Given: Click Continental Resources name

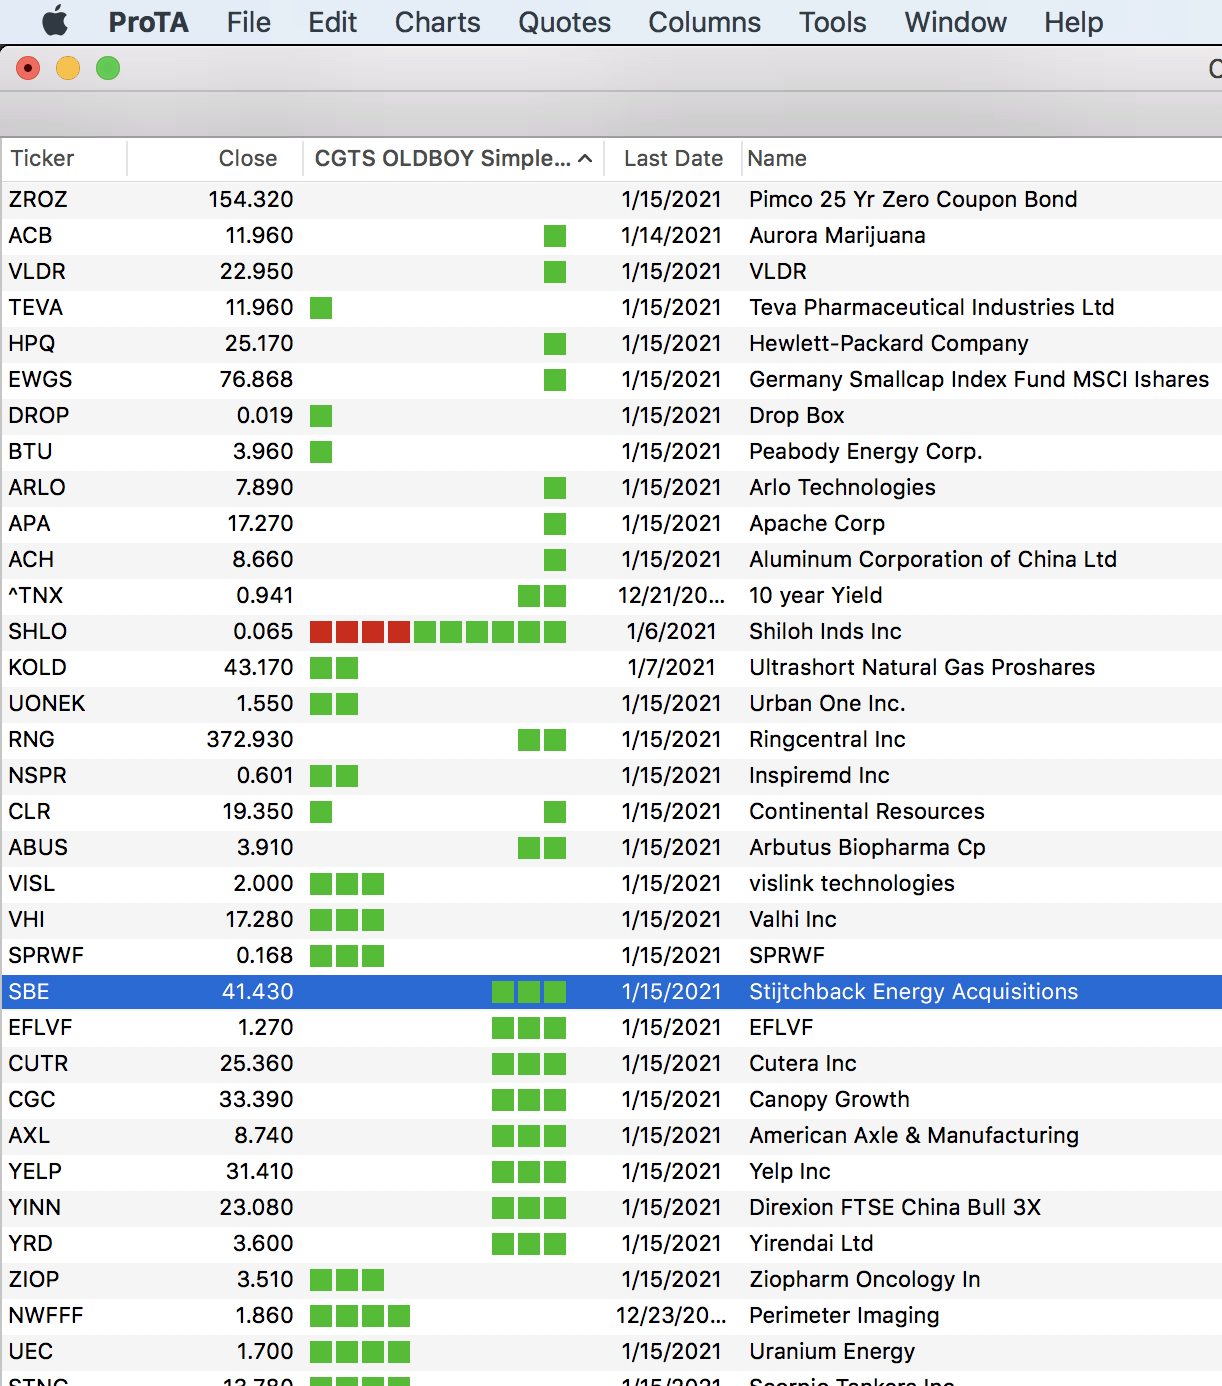Looking at the screenshot, I should pos(866,811).
